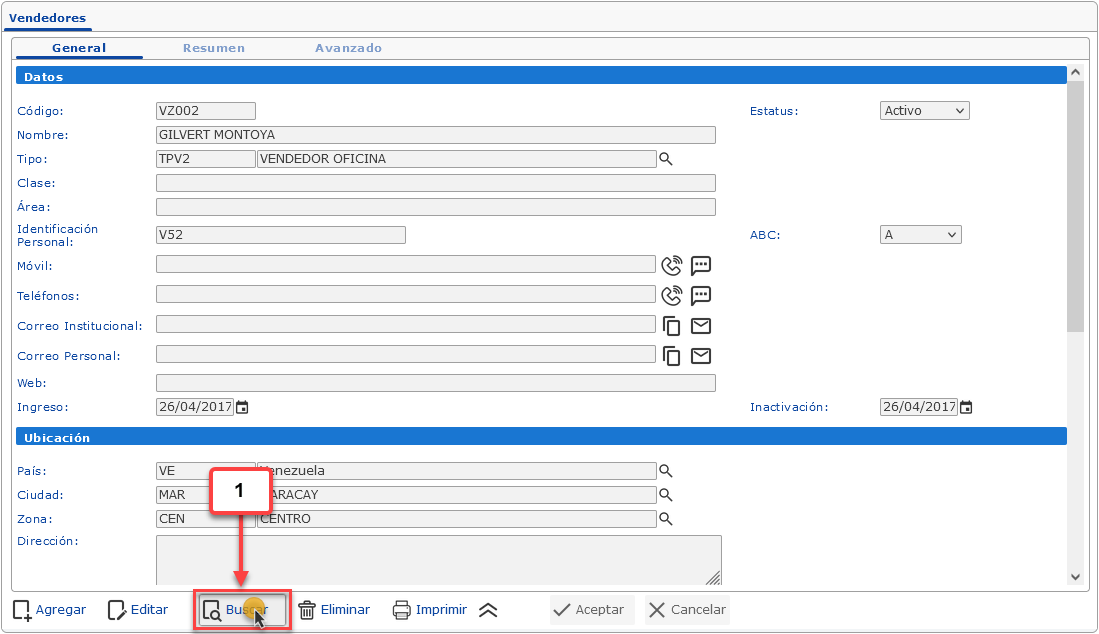Copy the Correo Institucional address
Viewport: 1099px width, 634px height.
pos(672,326)
